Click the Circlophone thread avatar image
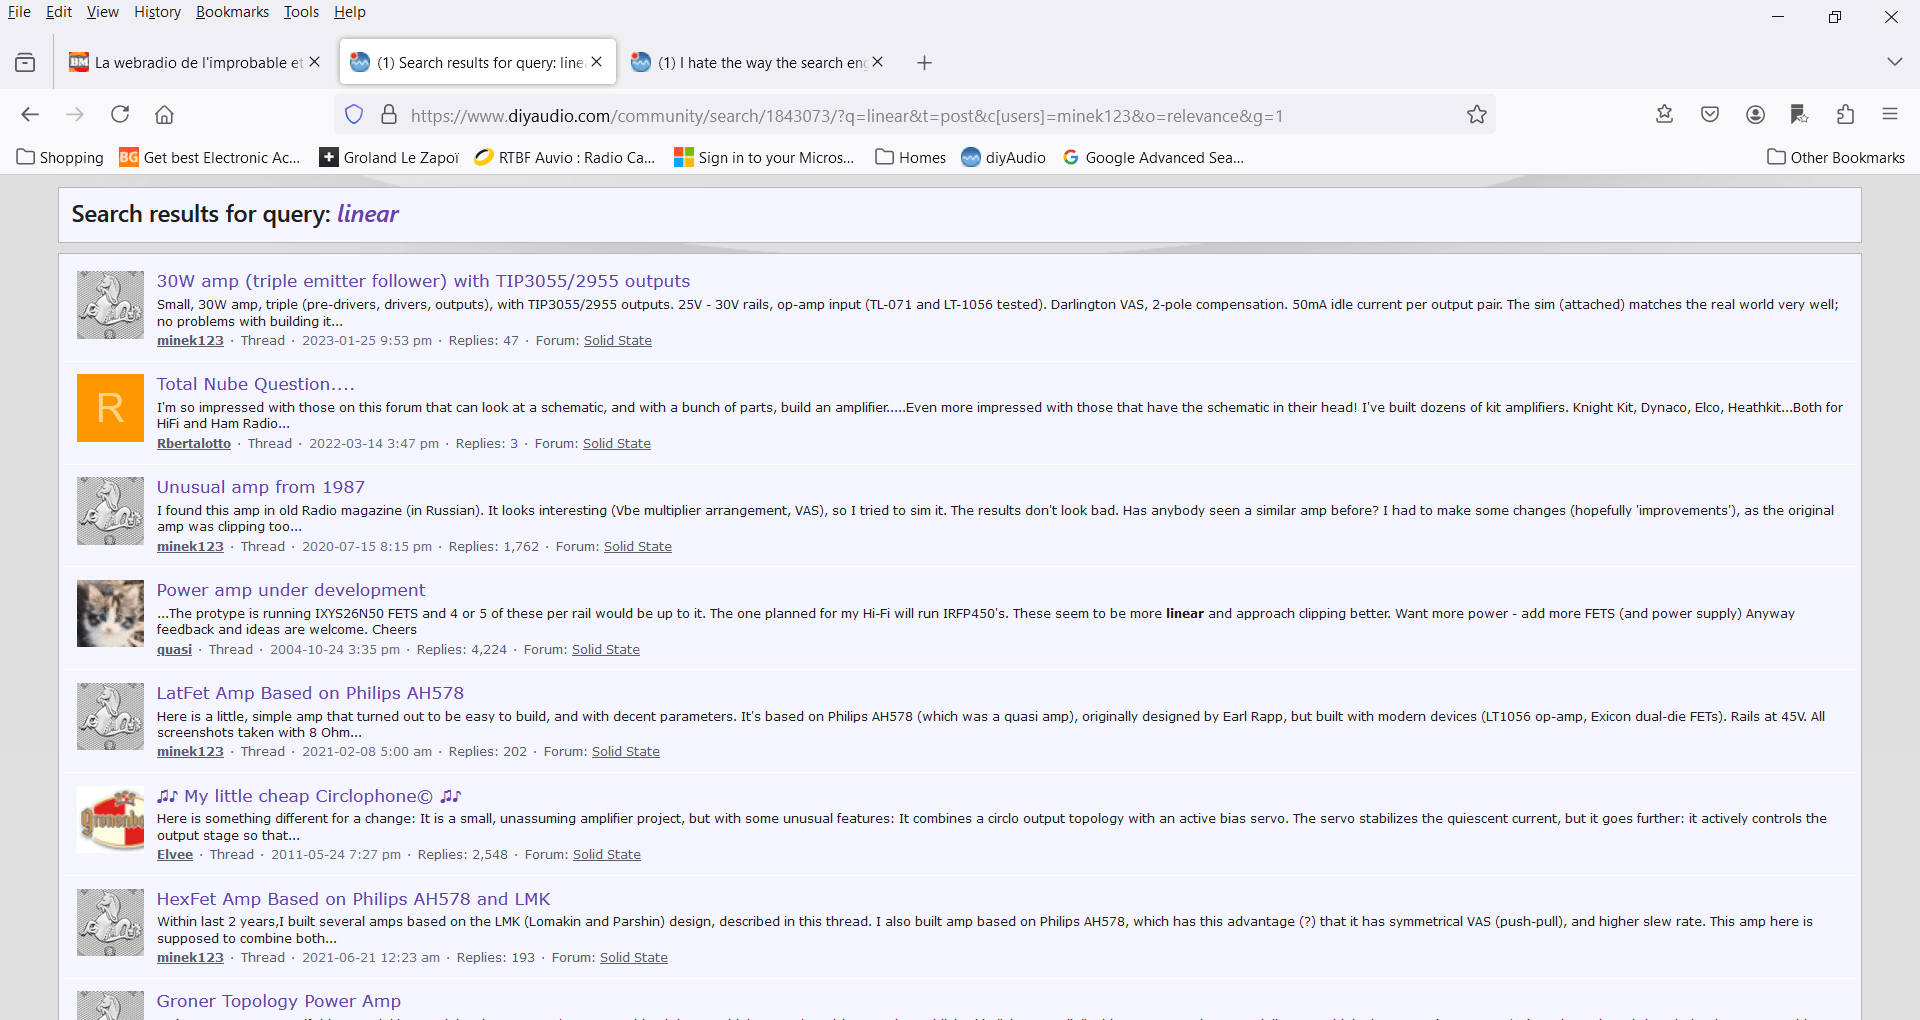 [x=110, y=819]
